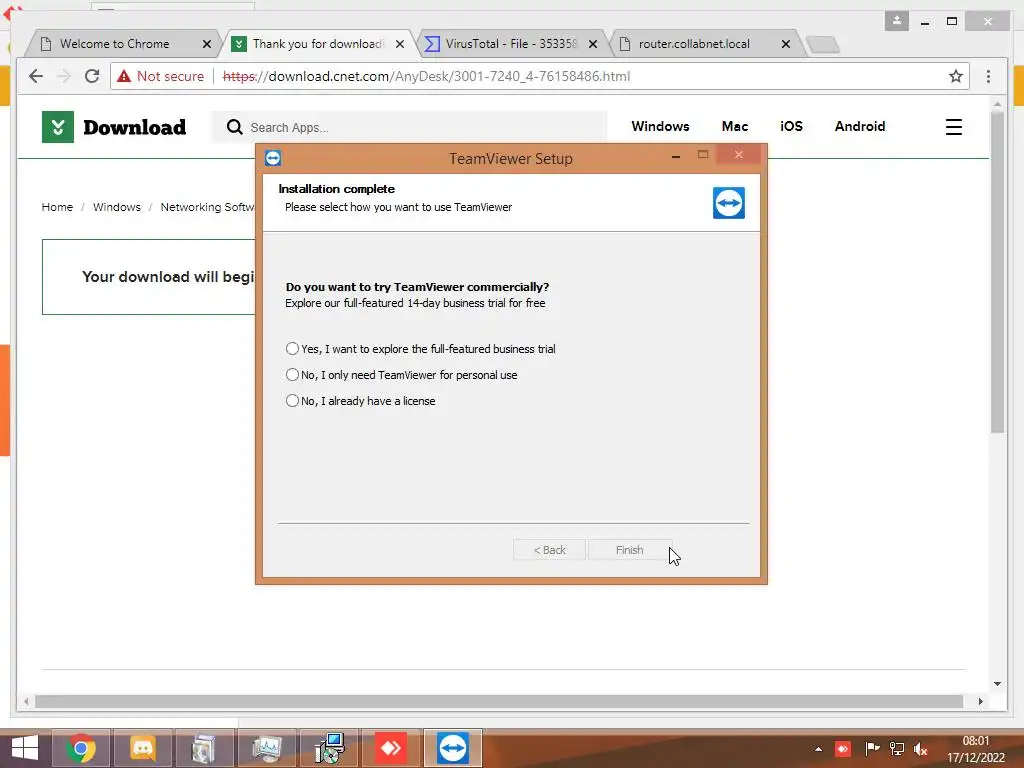
Task: Select the full-featured business trial option
Action: click(421, 349)
